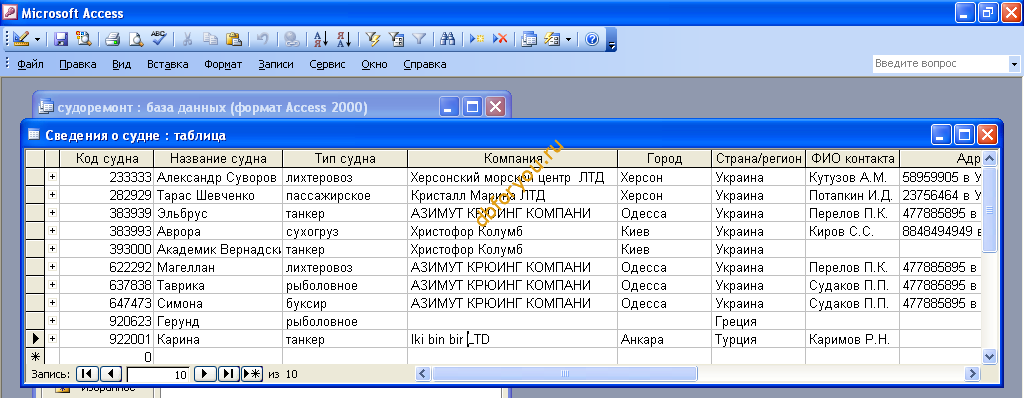Open the Вставка menu
Screen dimensions: 1024x398
168,64
